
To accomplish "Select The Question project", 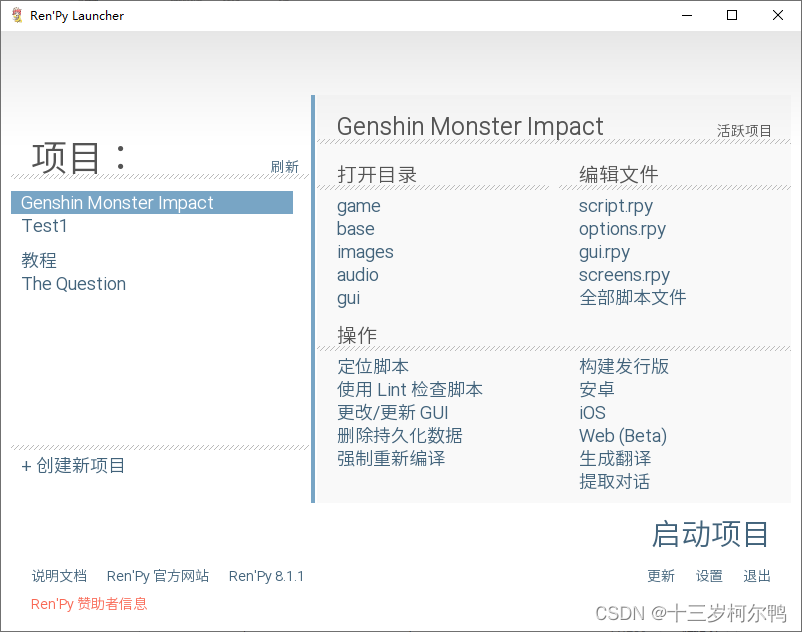I will (74, 284).
